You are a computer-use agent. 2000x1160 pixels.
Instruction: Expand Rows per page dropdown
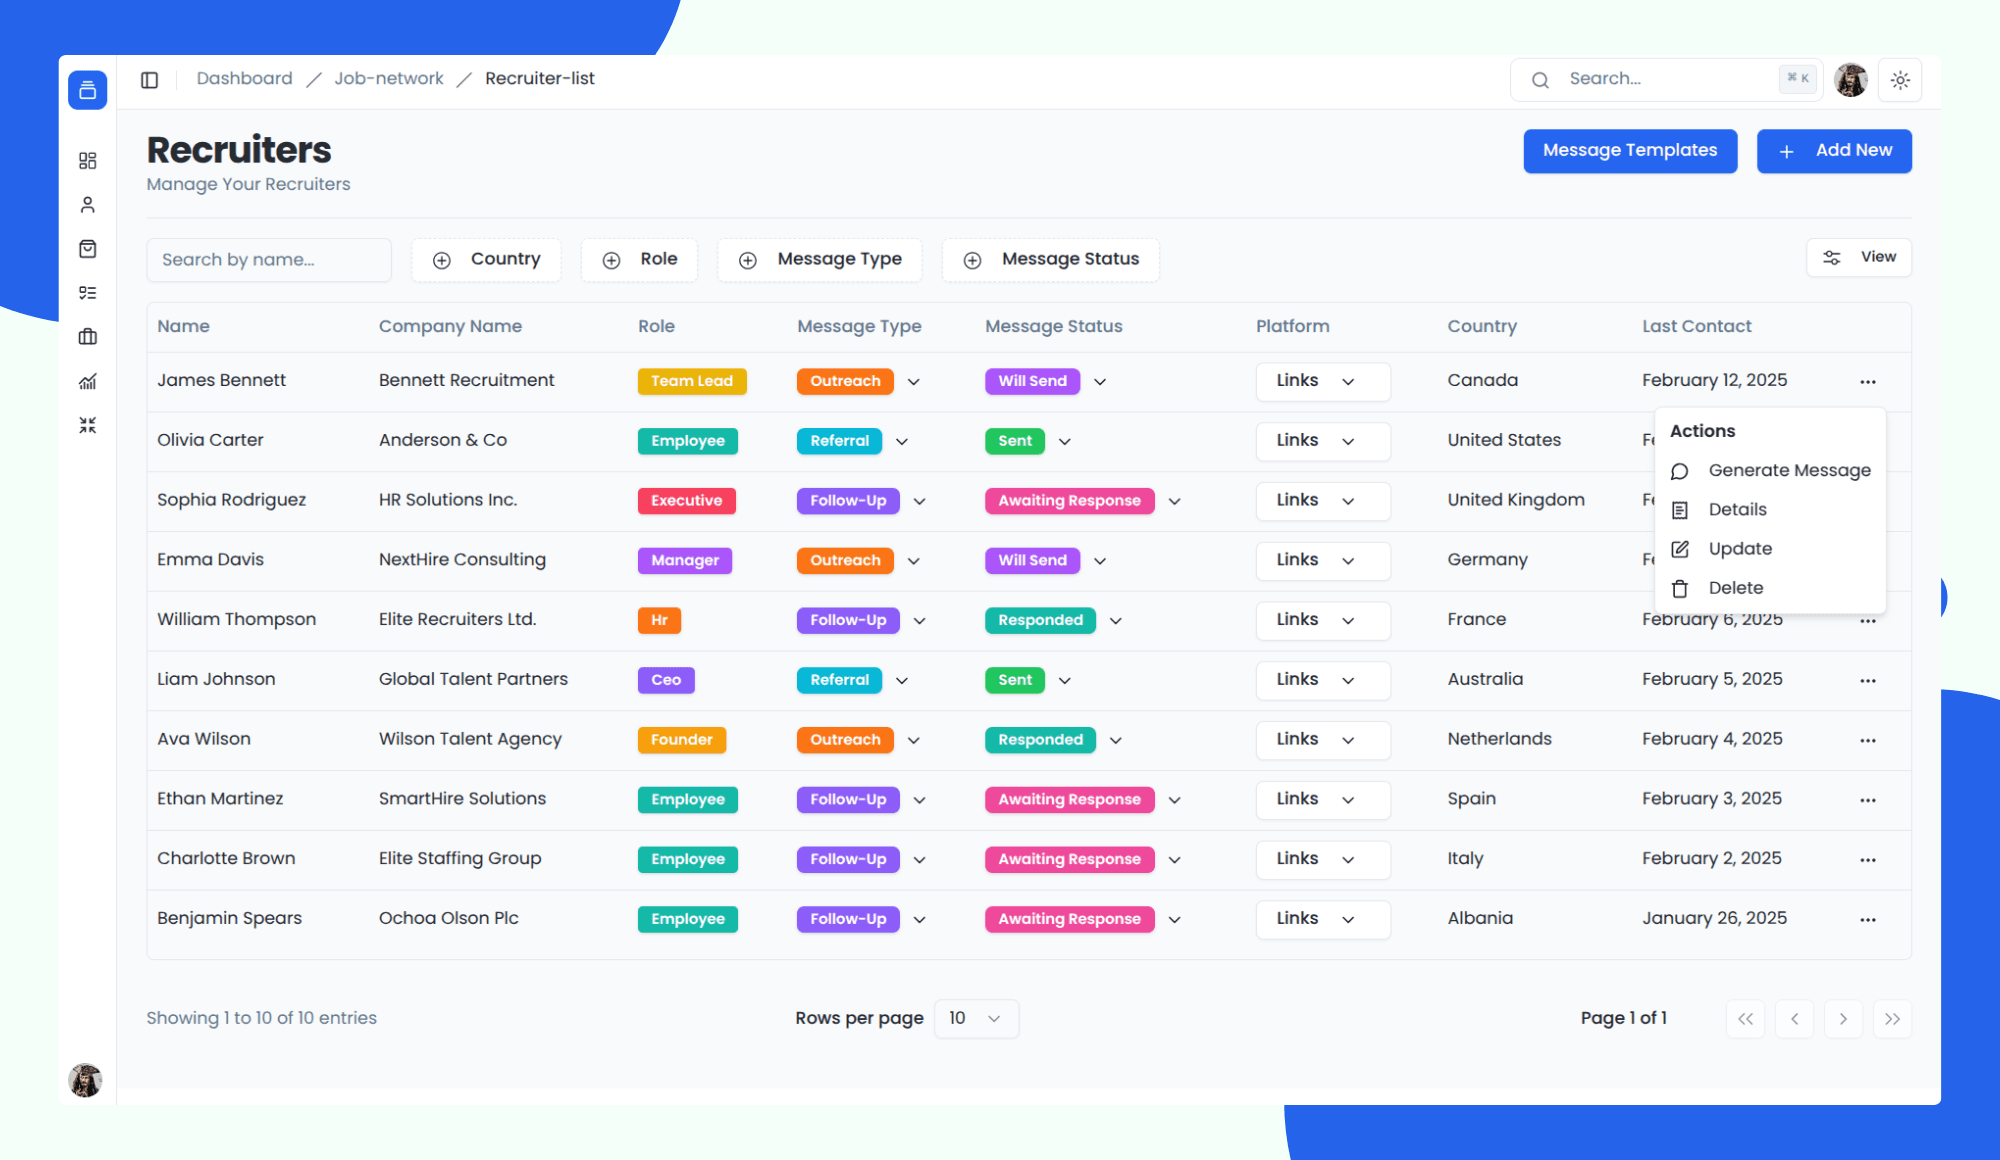pos(973,1018)
